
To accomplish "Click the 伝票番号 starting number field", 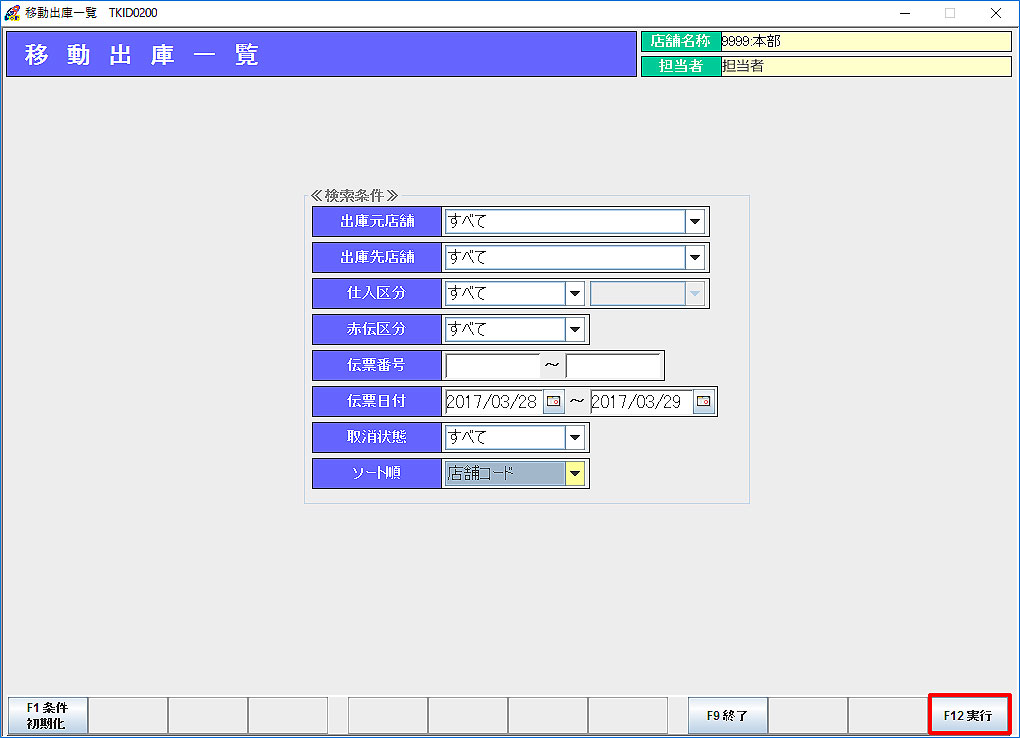I will pyautogui.click(x=492, y=366).
